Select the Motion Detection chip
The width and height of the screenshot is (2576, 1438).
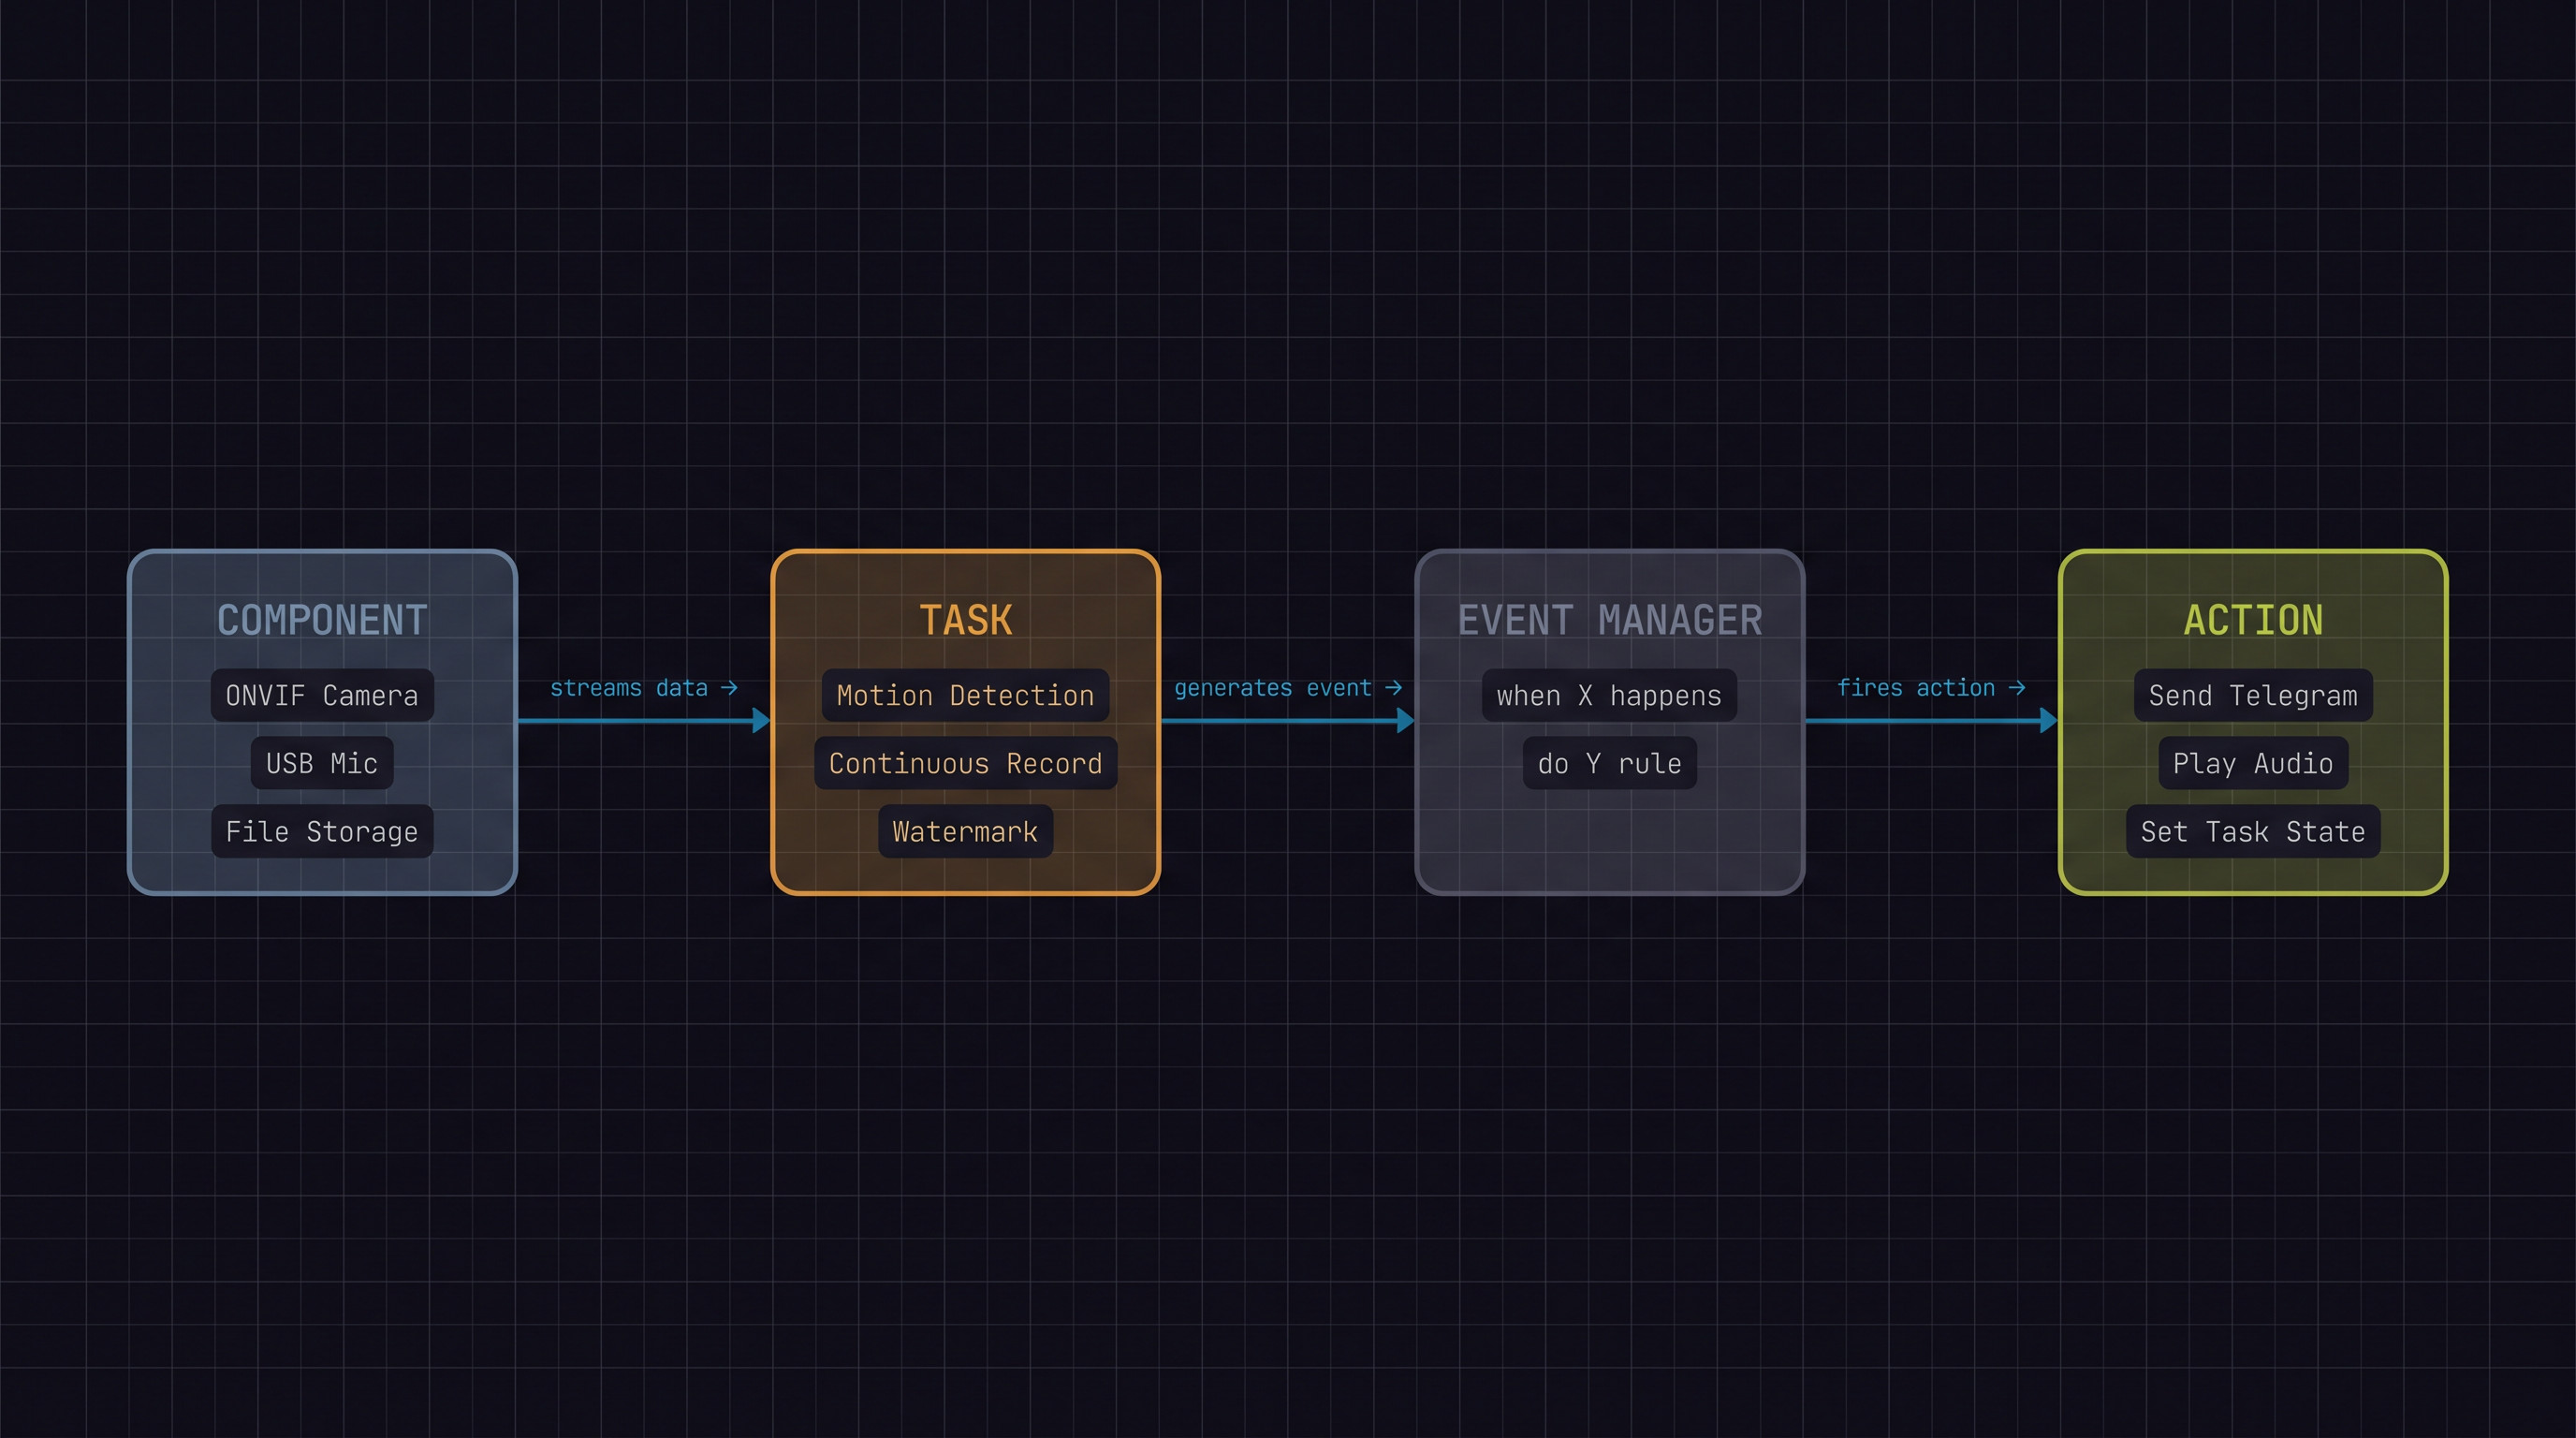(966, 695)
